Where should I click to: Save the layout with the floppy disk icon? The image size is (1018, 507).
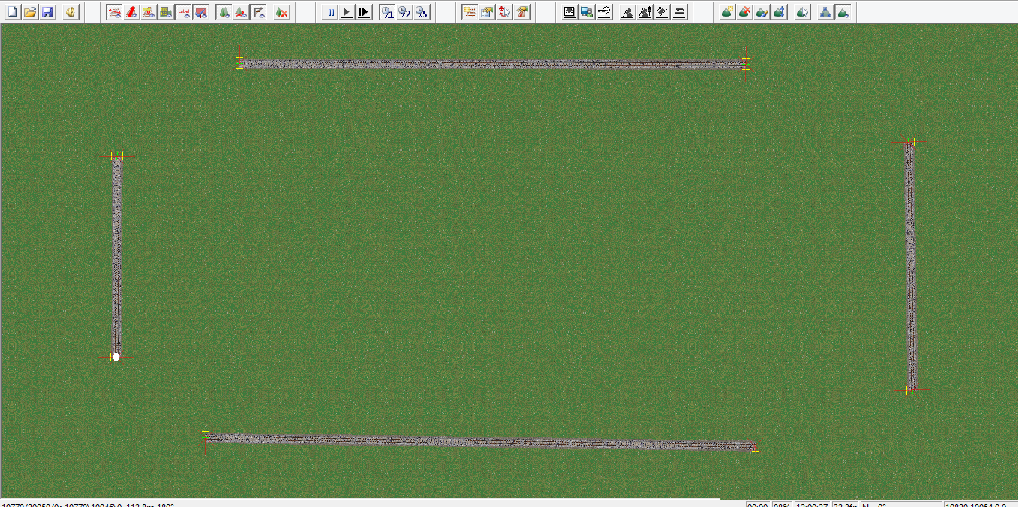[x=47, y=12]
